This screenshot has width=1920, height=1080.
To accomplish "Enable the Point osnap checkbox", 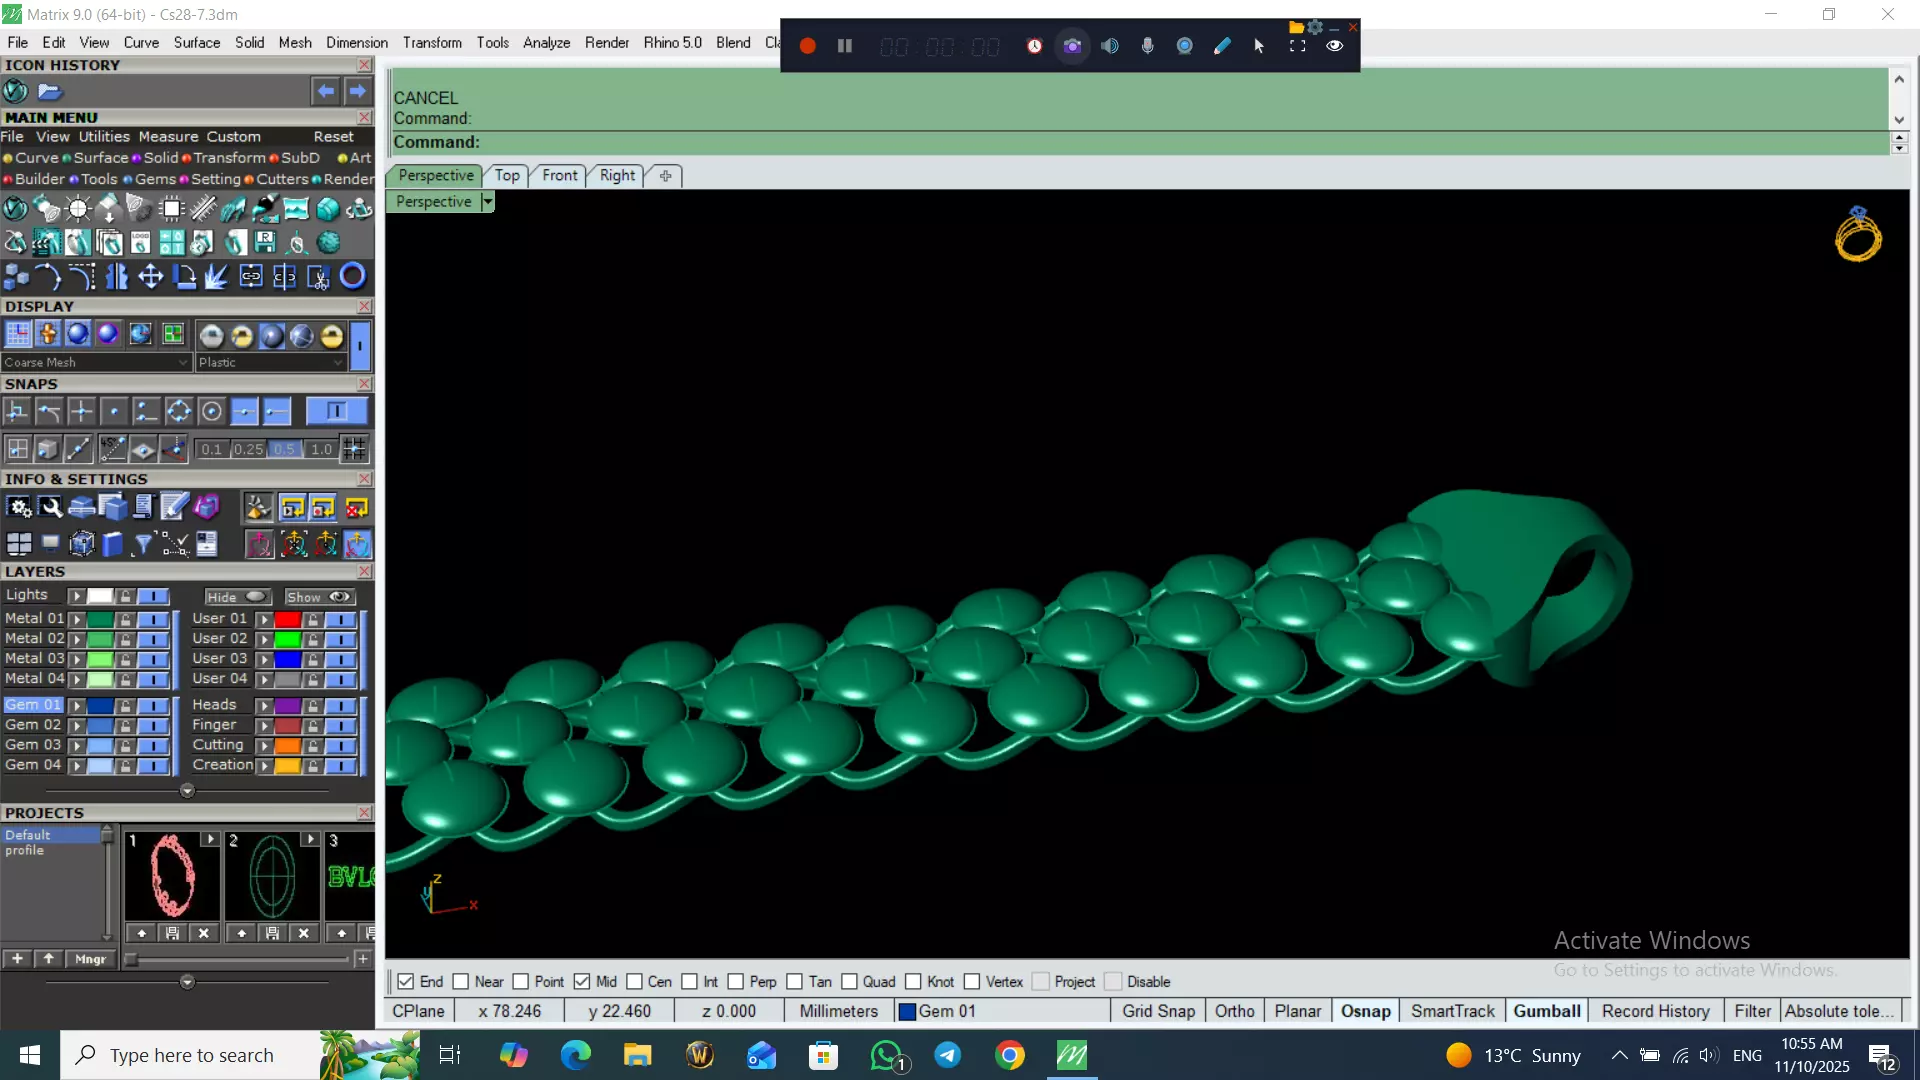I will pyautogui.click(x=521, y=982).
